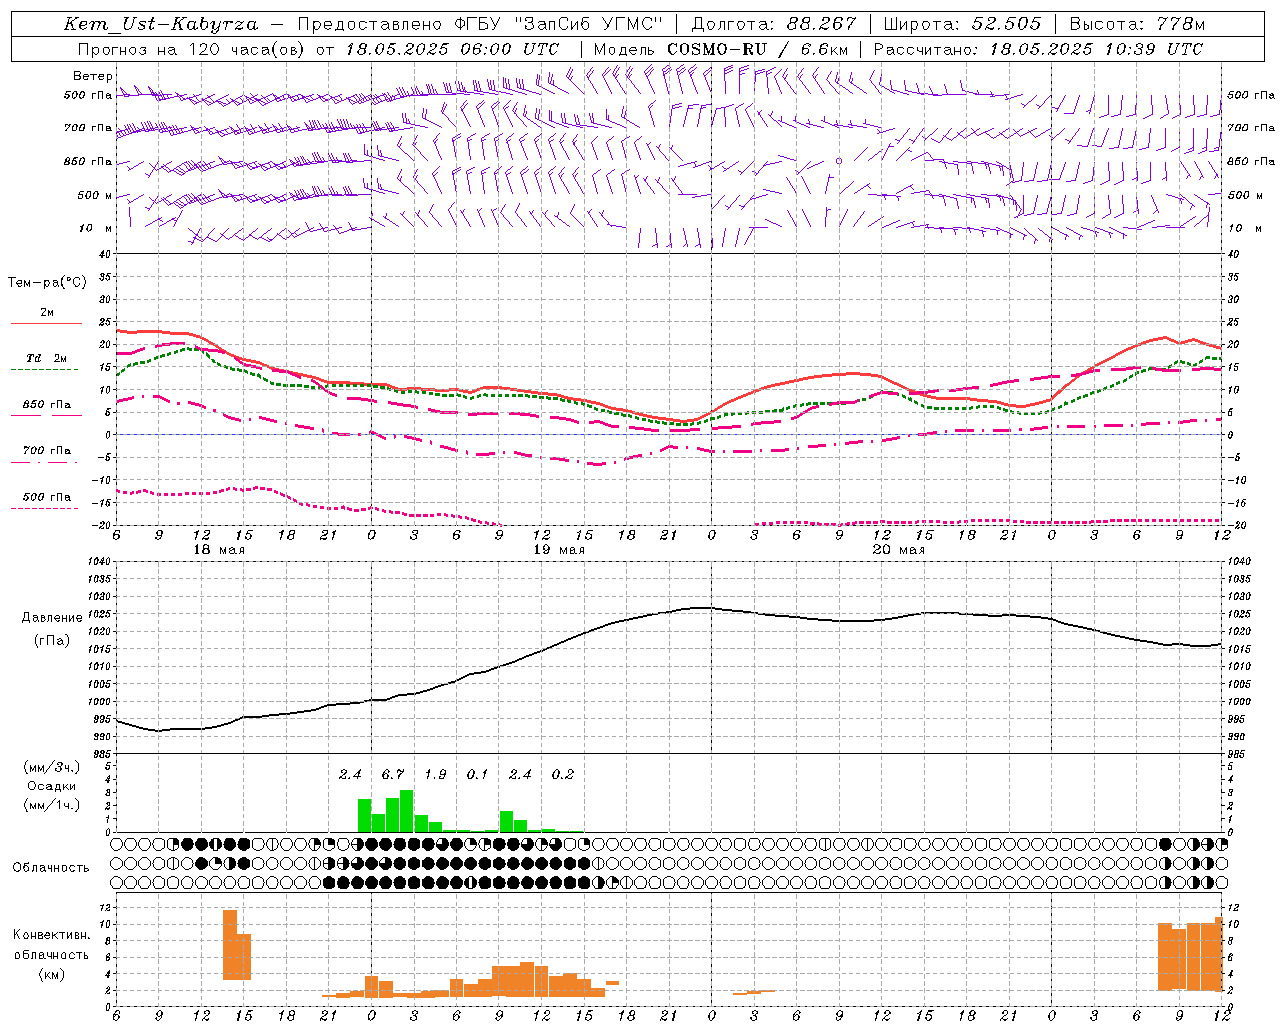Select the (мм/1ч.) unit label
Screen dimensions: 1280x1024
[52, 805]
